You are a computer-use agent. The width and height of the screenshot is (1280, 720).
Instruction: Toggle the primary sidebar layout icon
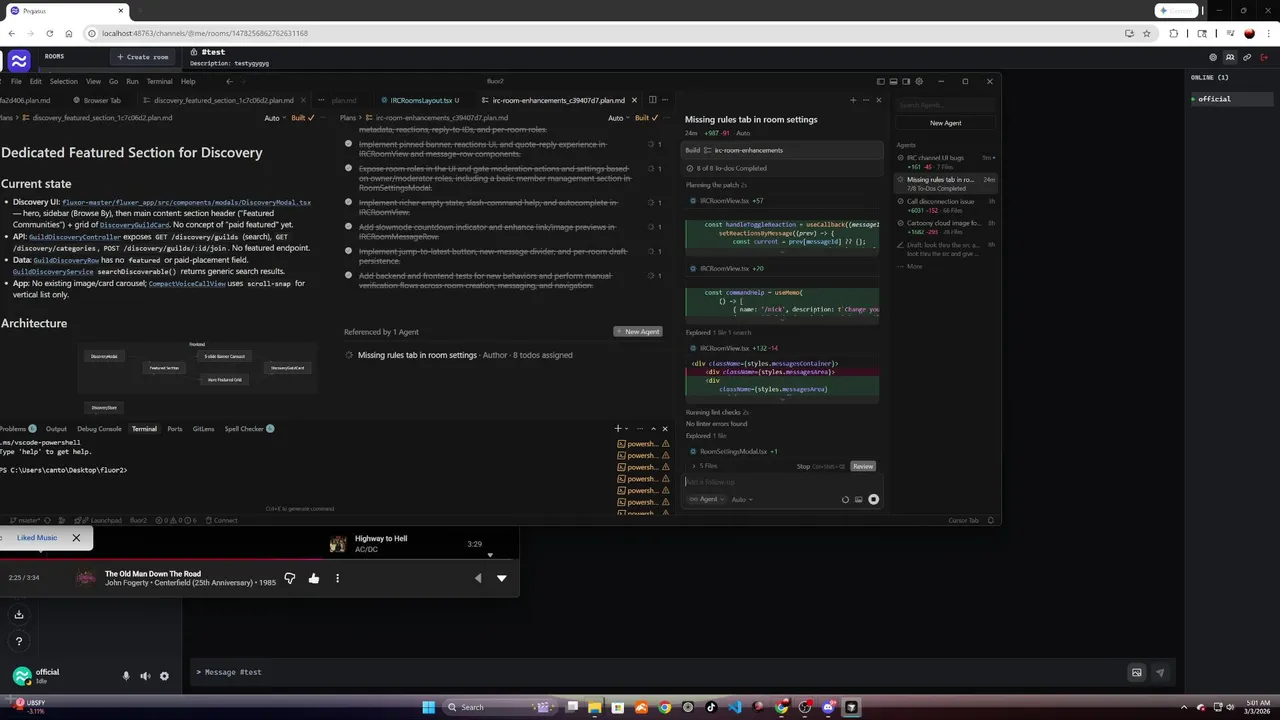point(881,81)
